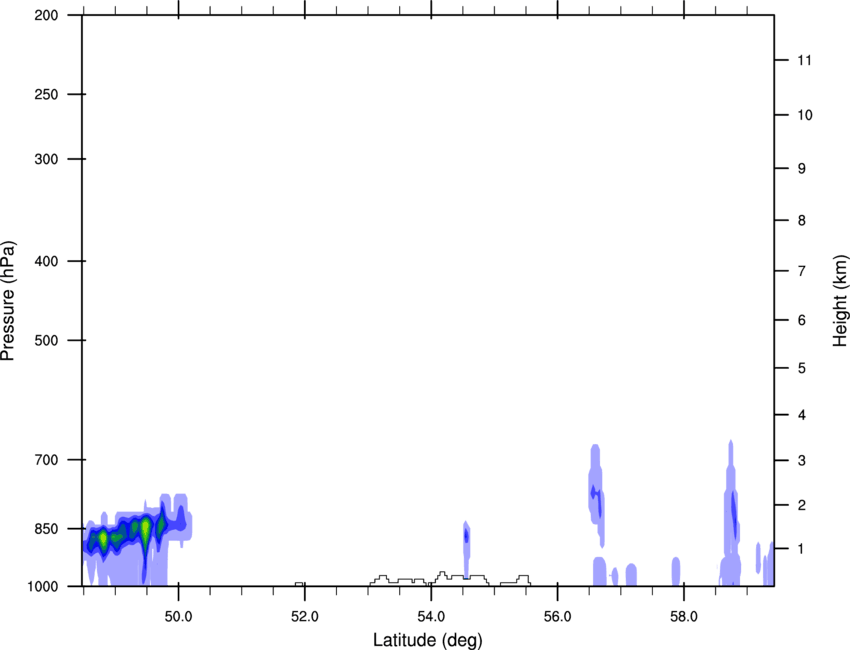This screenshot has width=850, height=650.
Task: Click the tall blue plume near 56.6 latitude
Action: (596, 494)
